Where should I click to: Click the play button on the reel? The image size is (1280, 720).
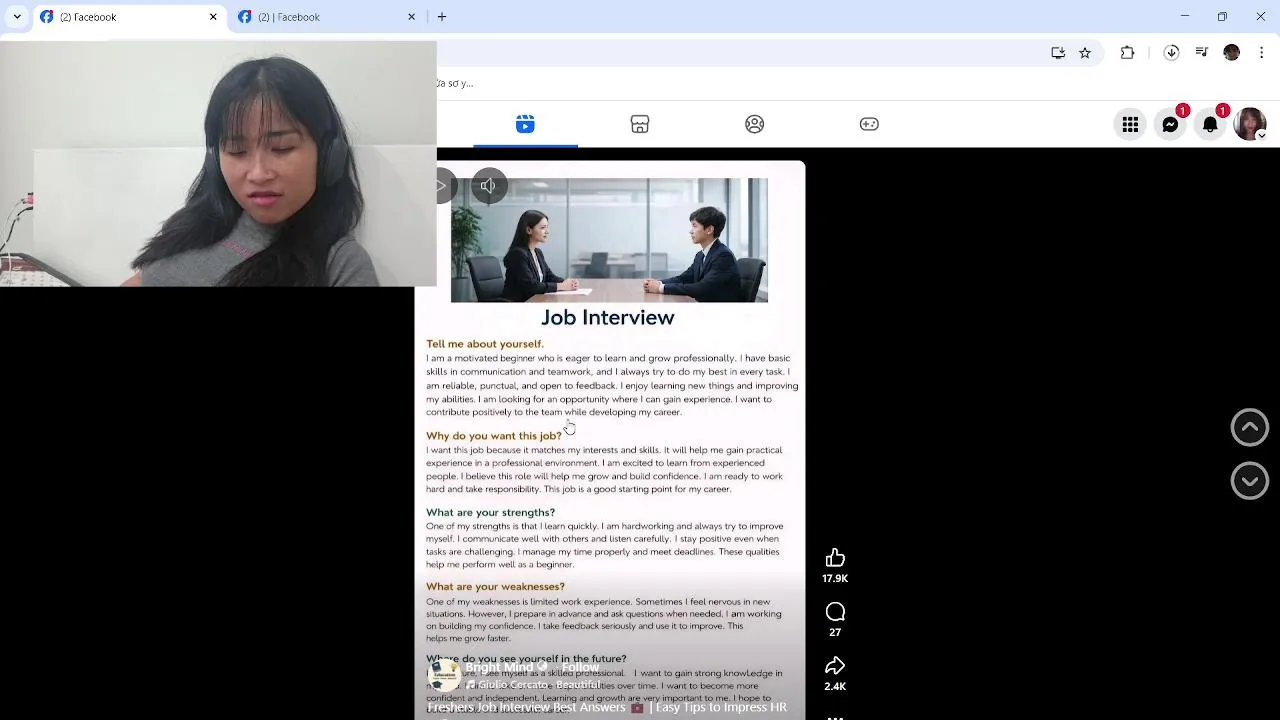click(444, 186)
